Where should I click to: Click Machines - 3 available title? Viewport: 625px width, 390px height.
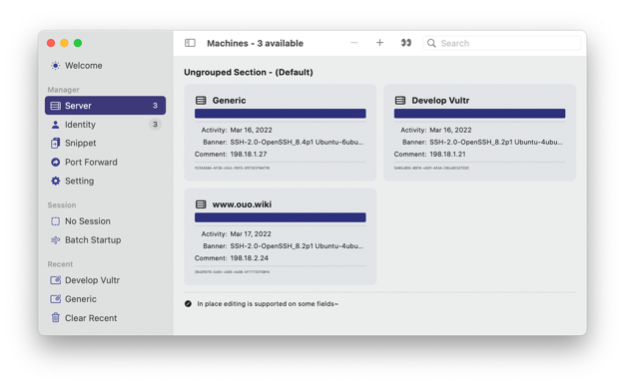tap(255, 43)
